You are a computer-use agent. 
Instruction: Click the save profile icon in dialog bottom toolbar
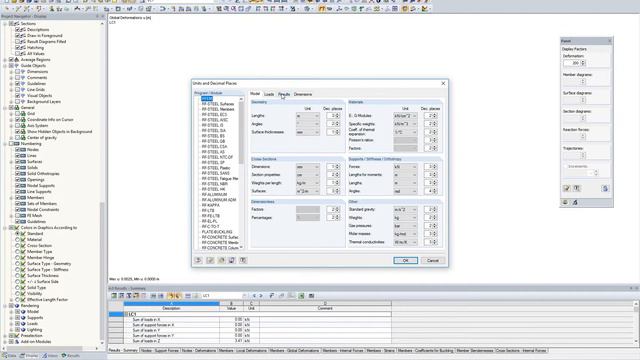[232, 260]
